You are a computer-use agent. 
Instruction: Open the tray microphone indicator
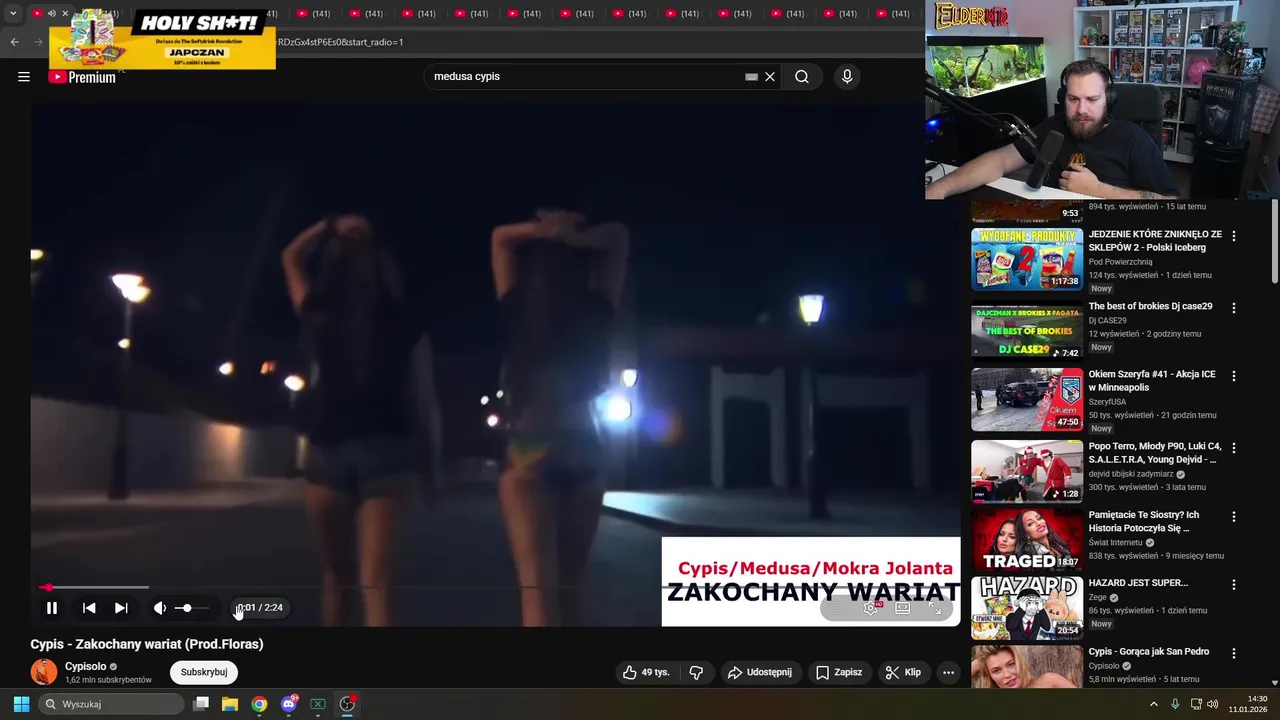coord(1175,704)
